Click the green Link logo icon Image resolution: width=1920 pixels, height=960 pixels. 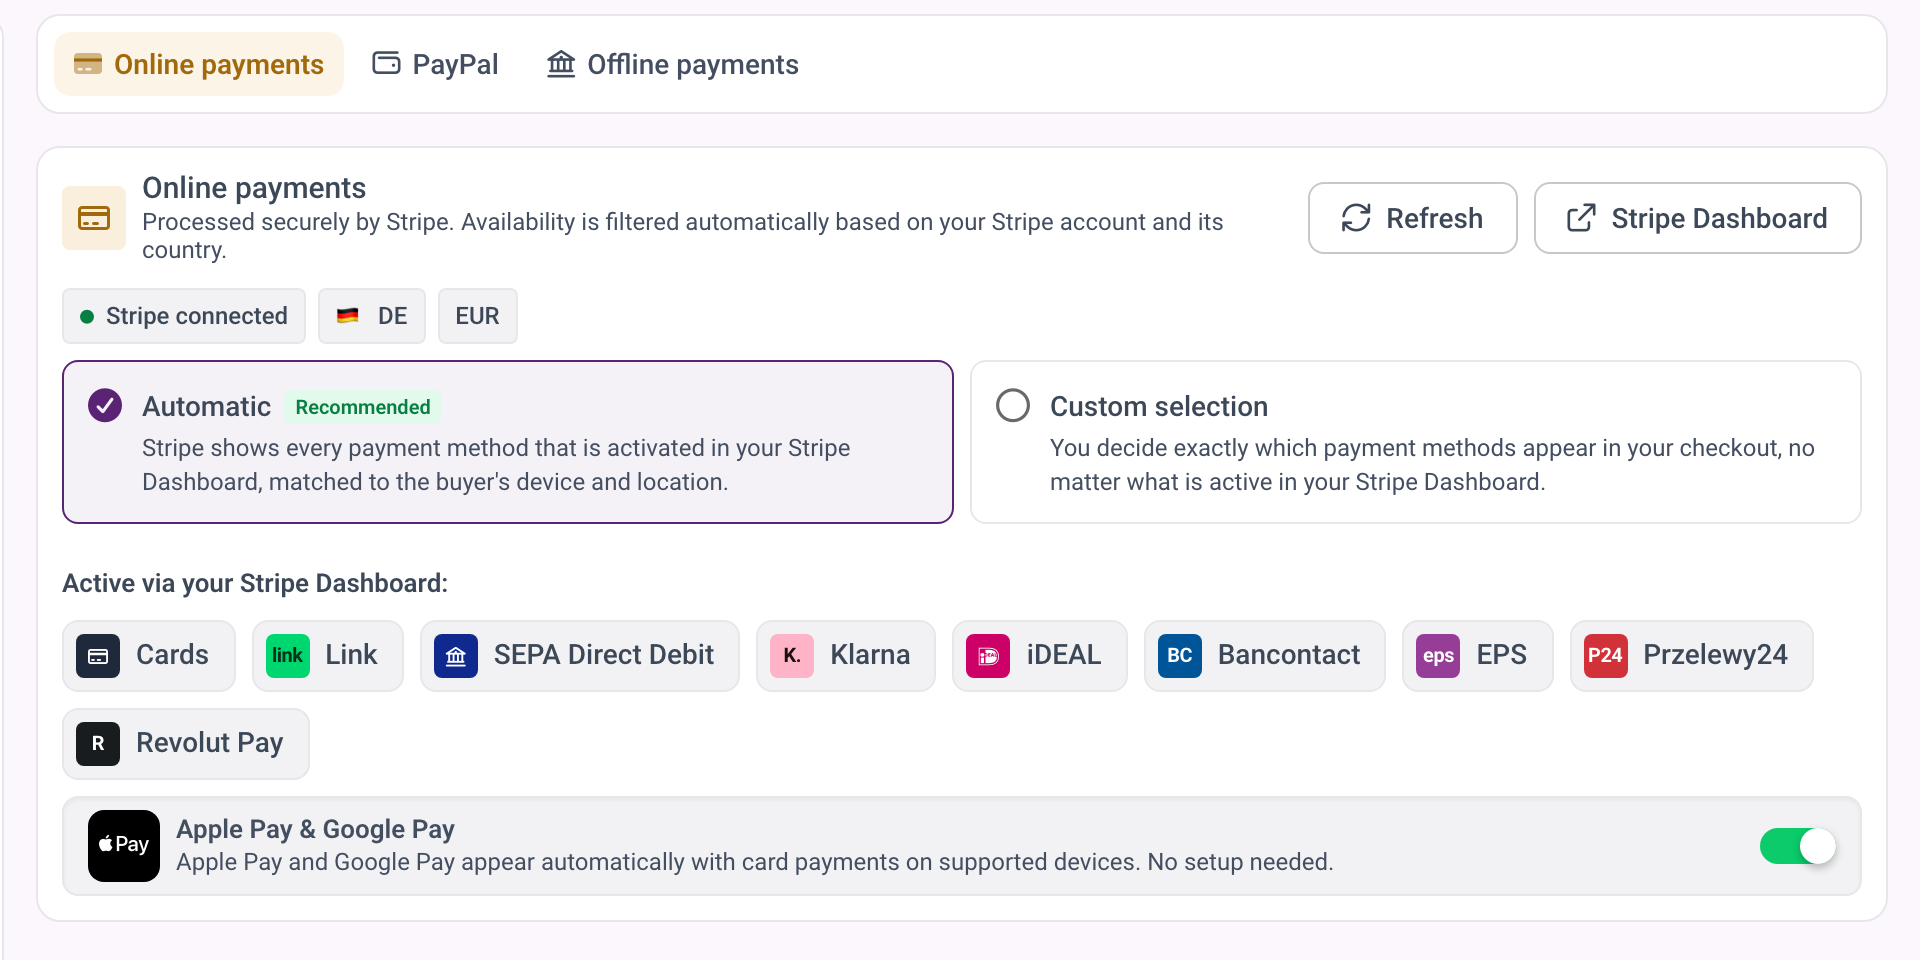click(288, 656)
